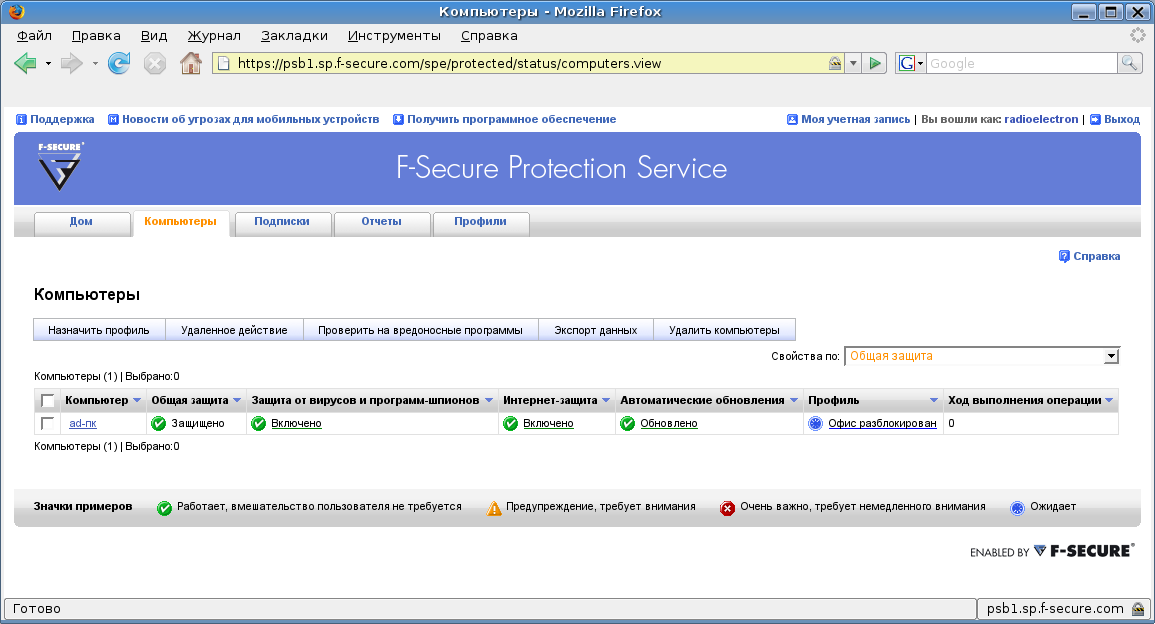
Task: Click the padlock icon in the address bar
Action: coord(835,63)
